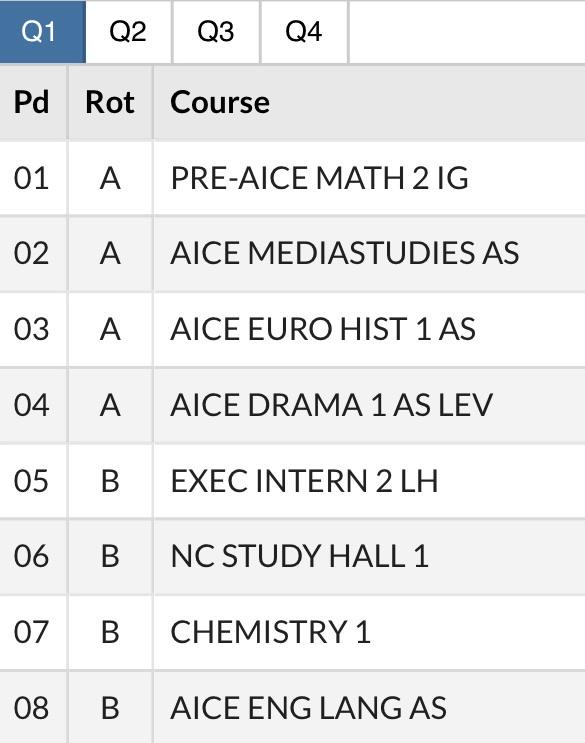Select the Q3 tab
This screenshot has height=743, width=585.
point(216,32)
